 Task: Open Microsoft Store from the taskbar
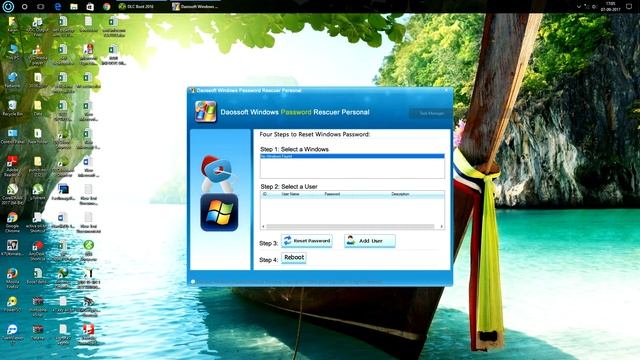click(90, 7)
